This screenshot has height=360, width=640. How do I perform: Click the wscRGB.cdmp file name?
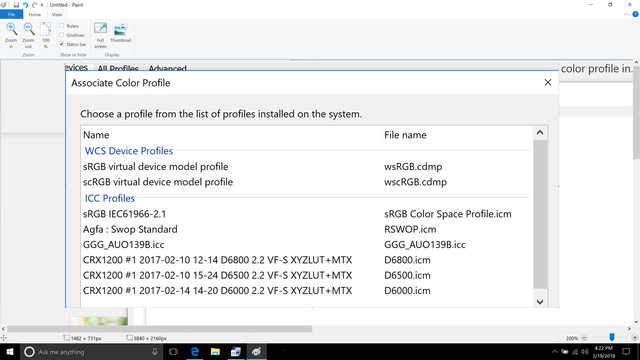click(x=416, y=182)
